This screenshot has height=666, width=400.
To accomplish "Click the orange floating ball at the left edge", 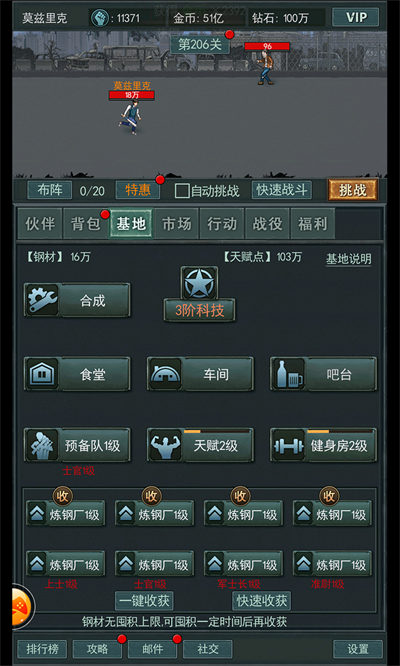I will 18,607.
